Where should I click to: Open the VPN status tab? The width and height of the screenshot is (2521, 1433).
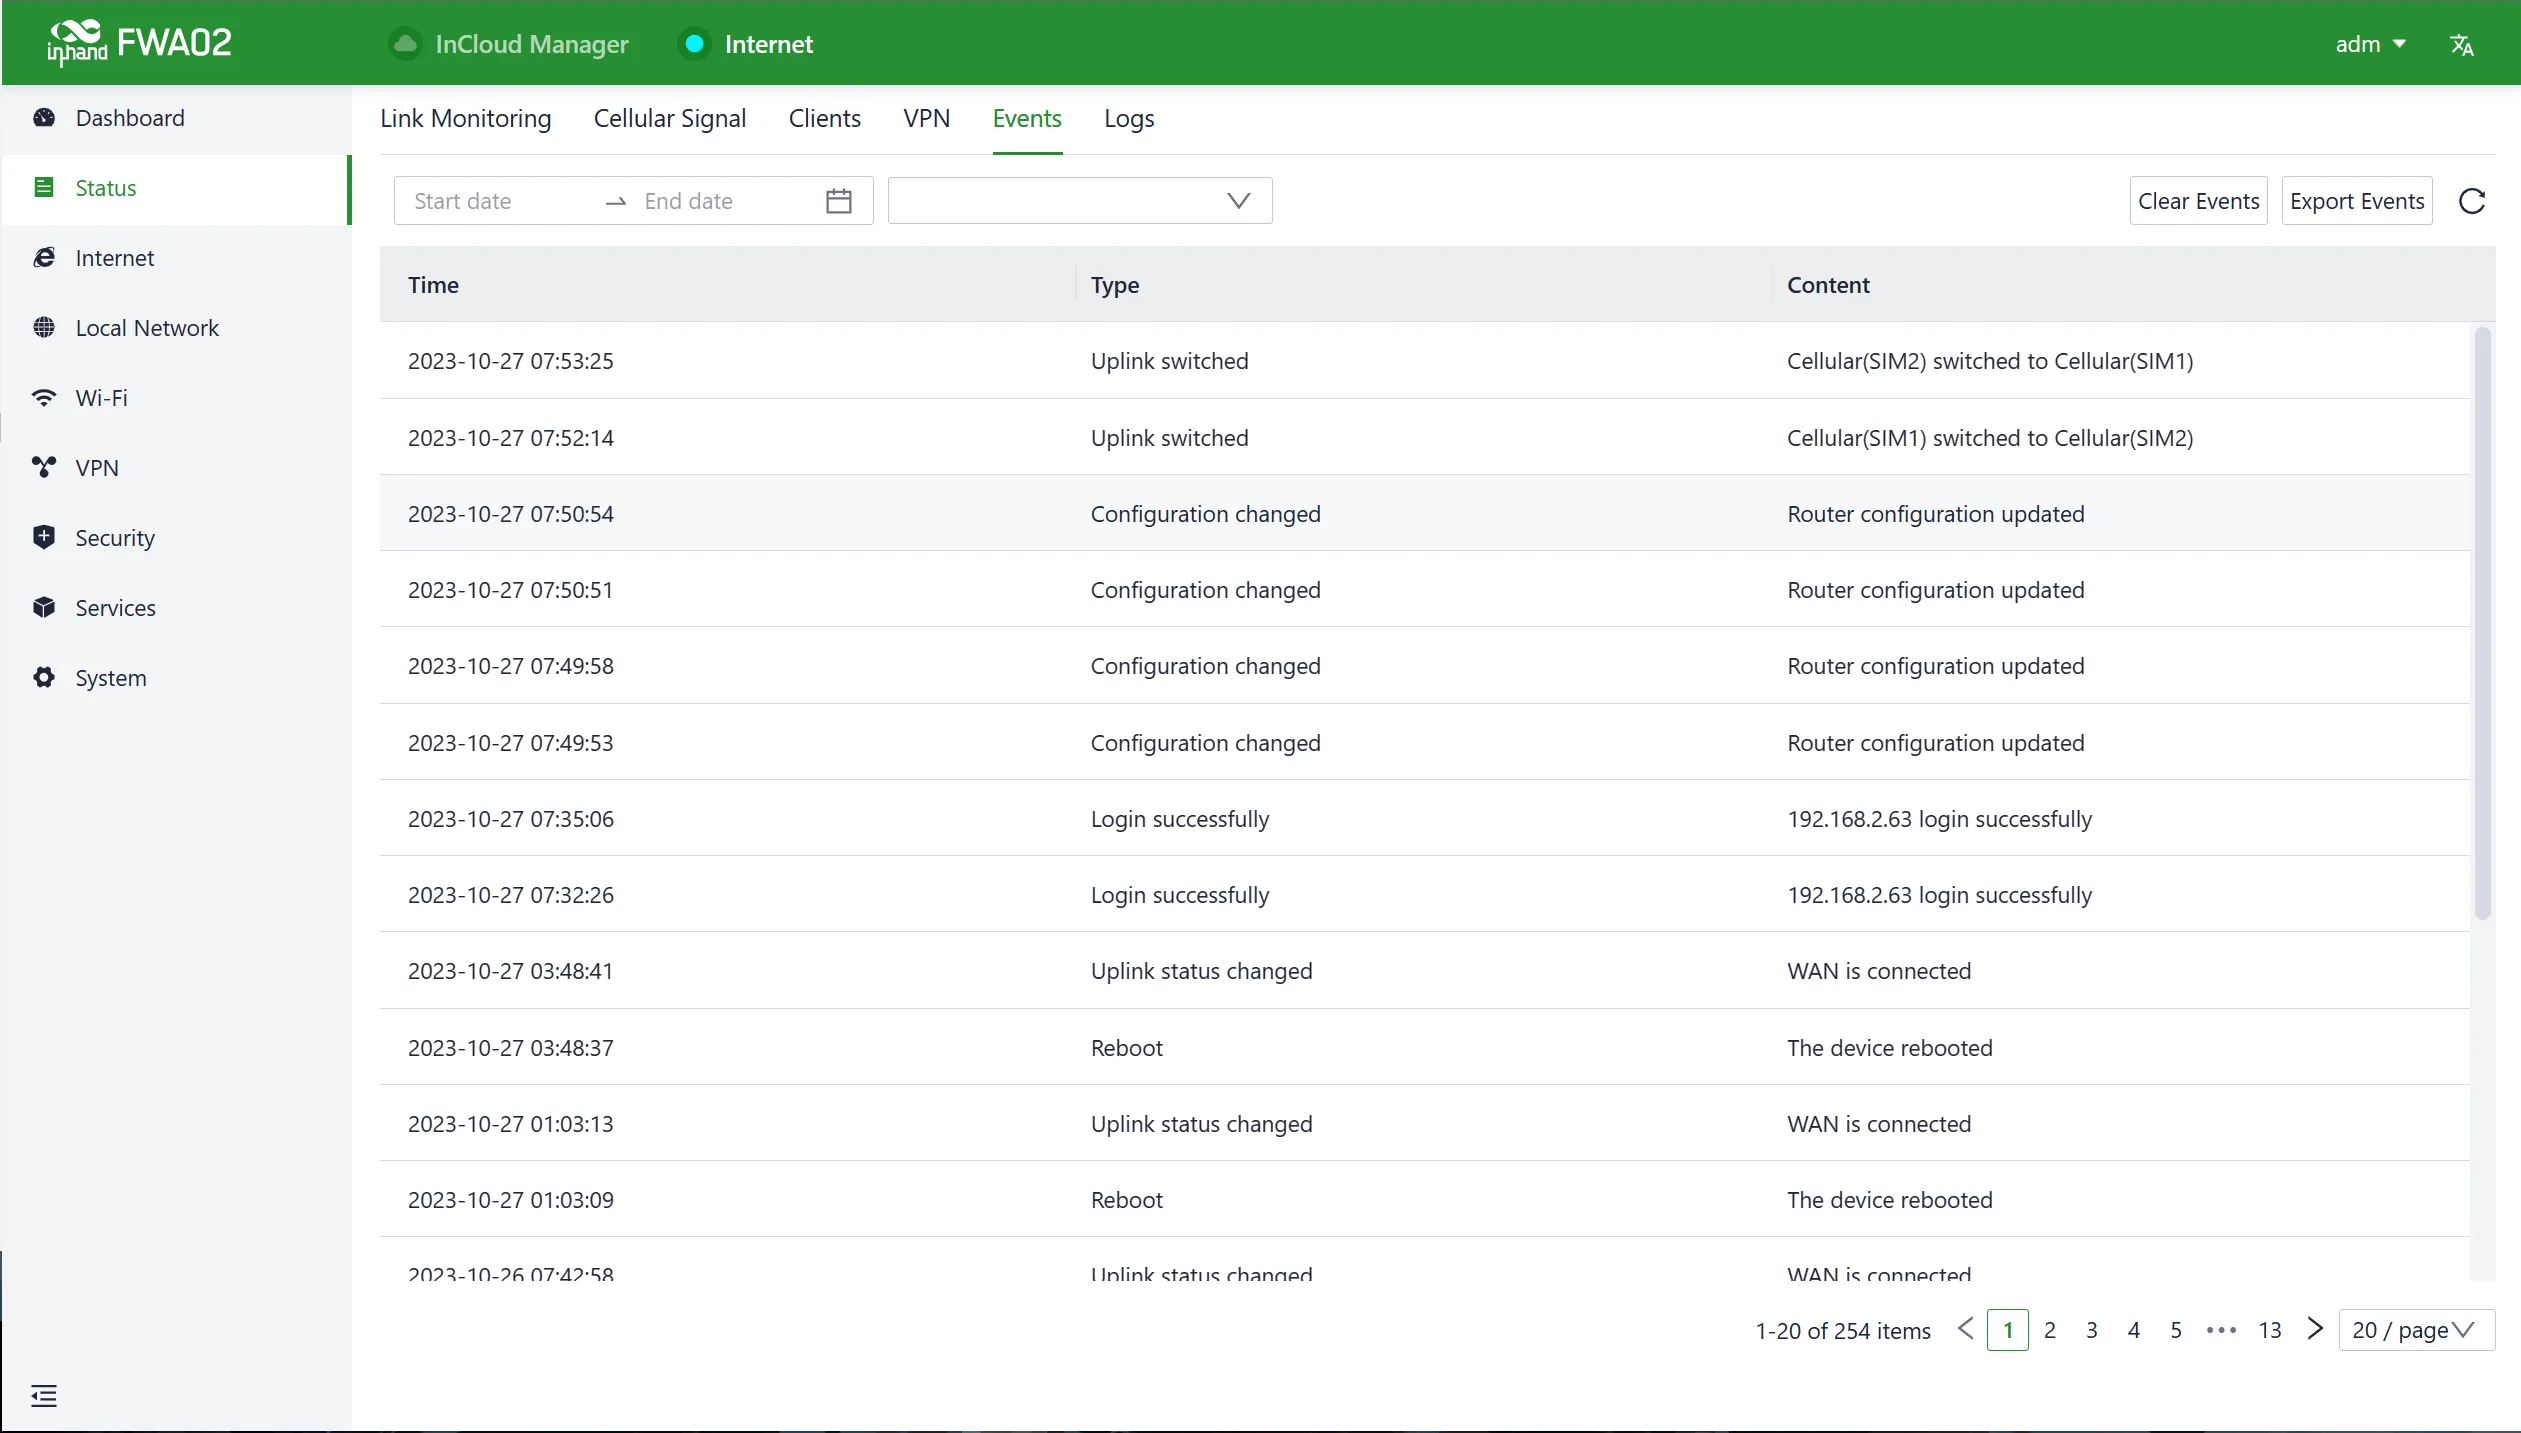[x=926, y=118]
